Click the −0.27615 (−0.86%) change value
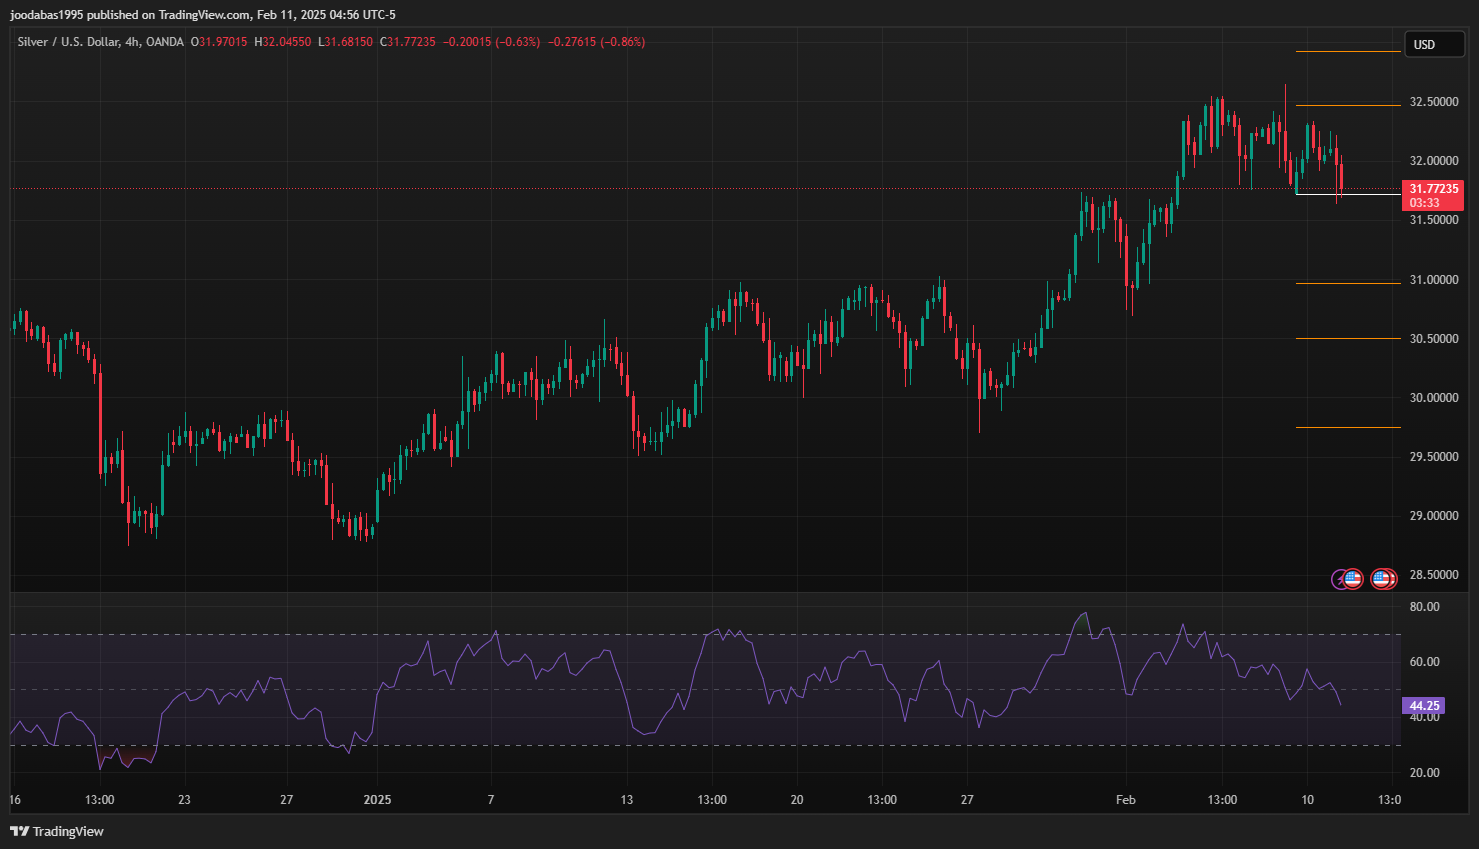The image size is (1479, 849). click(596, 42)
